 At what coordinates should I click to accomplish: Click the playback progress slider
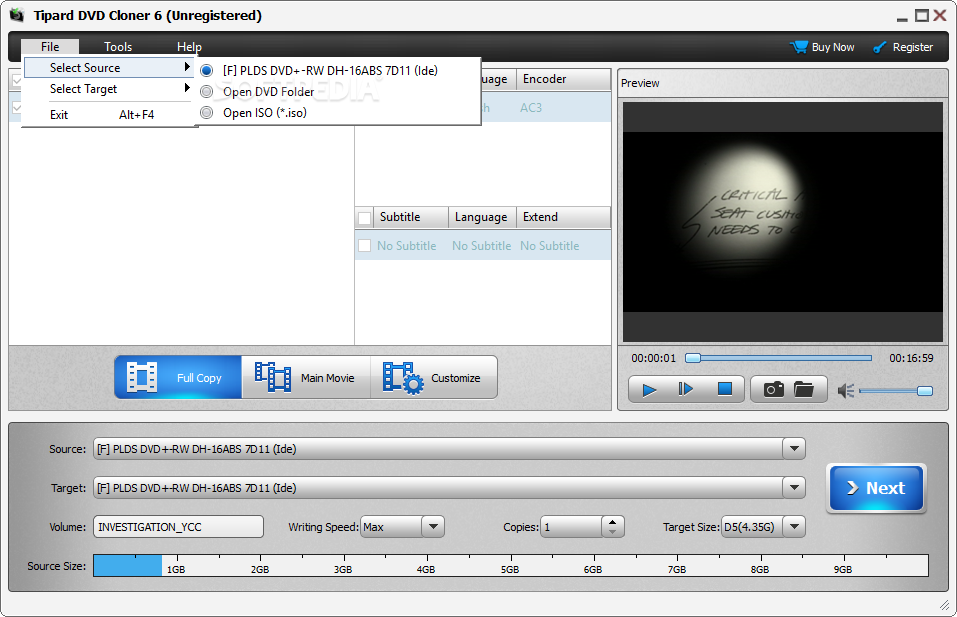coord(779,358)
